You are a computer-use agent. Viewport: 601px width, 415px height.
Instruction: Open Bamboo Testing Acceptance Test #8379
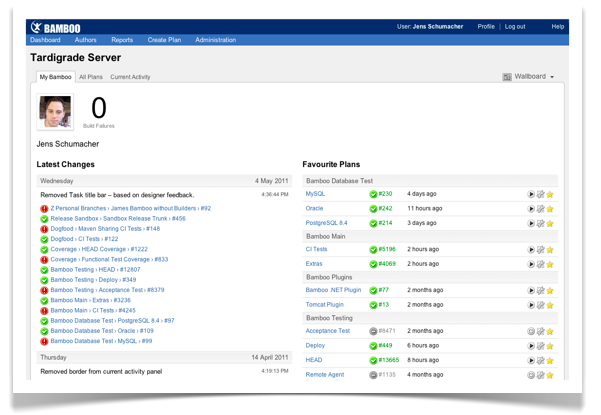(107, 290)
